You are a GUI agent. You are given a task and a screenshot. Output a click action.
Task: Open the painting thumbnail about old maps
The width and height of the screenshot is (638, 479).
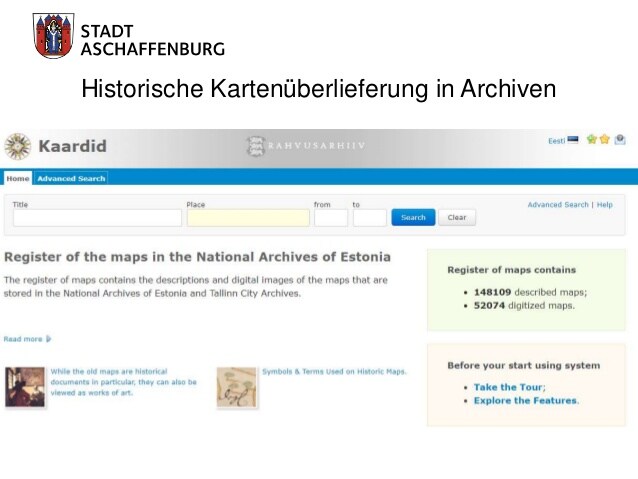click(x=25, y=387)
